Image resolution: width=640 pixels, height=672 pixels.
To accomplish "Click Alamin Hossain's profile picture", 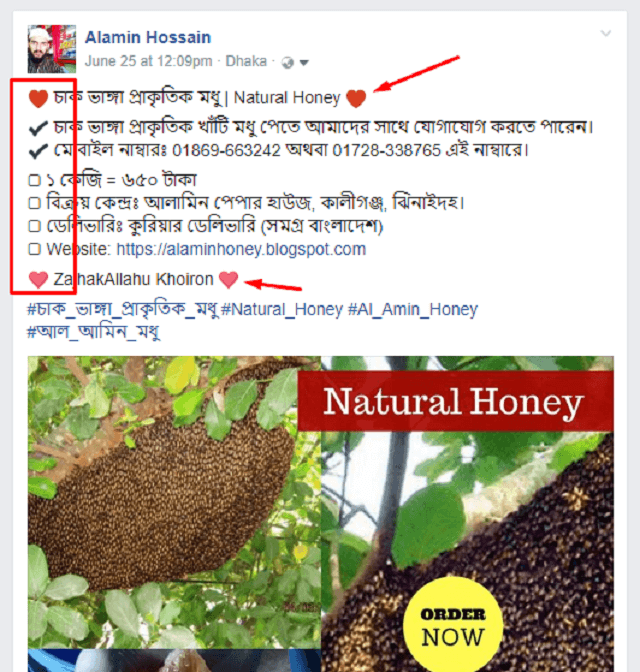I will pyautogui.click(x=52, y=49).
